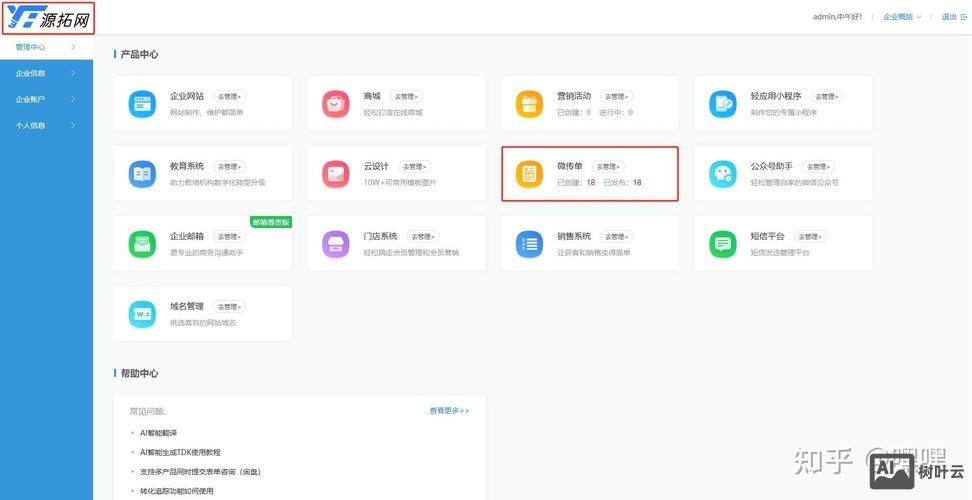Click 去管理 for 轻应用小程序

click(827, 97)
